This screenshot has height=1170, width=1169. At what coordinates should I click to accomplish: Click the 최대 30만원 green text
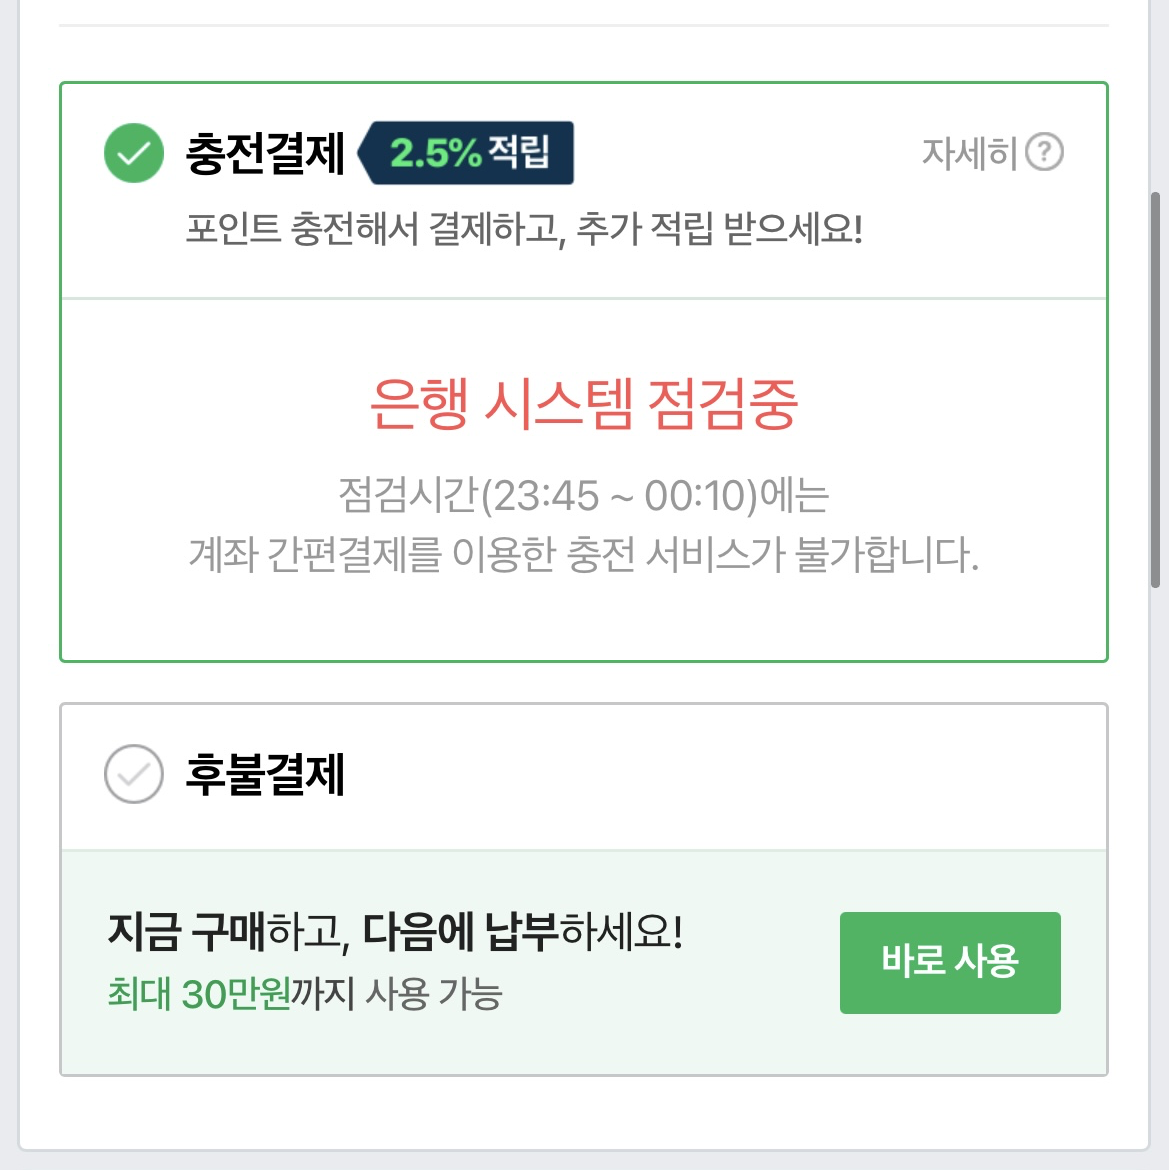[198, 994]
